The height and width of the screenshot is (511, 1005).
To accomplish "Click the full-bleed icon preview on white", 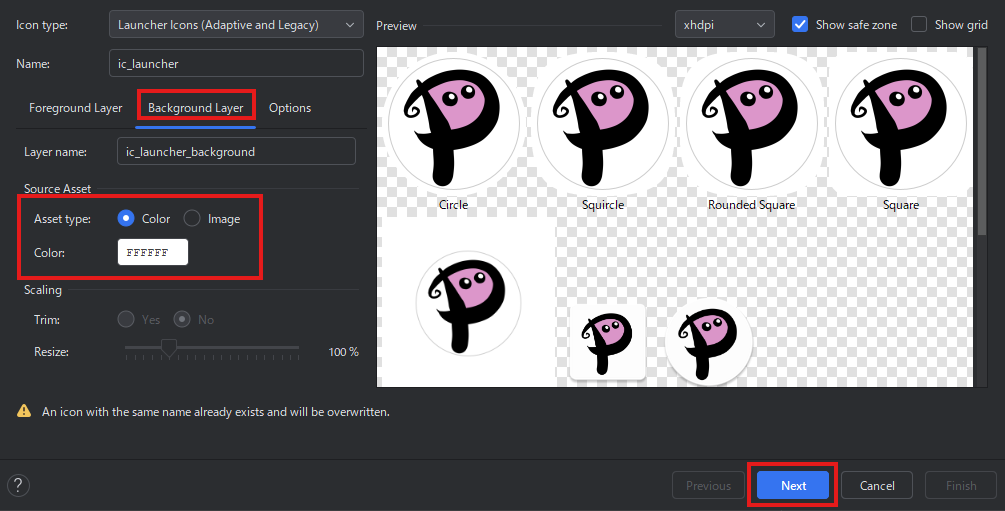I will coord(468,303).
